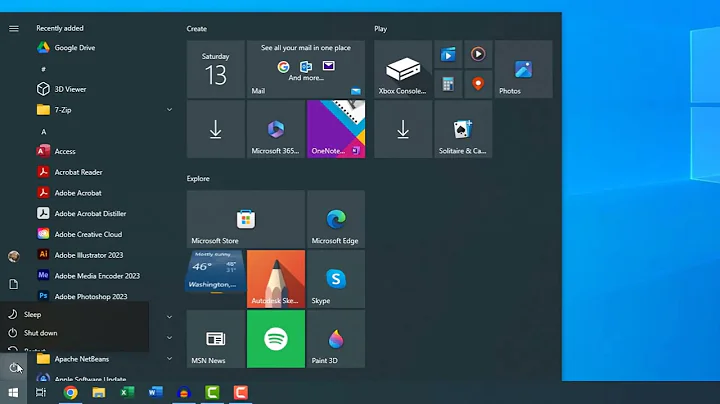Click the download tile in Play group
The height and width of the screenshot is (404, 720).
[x=403, y=129]
